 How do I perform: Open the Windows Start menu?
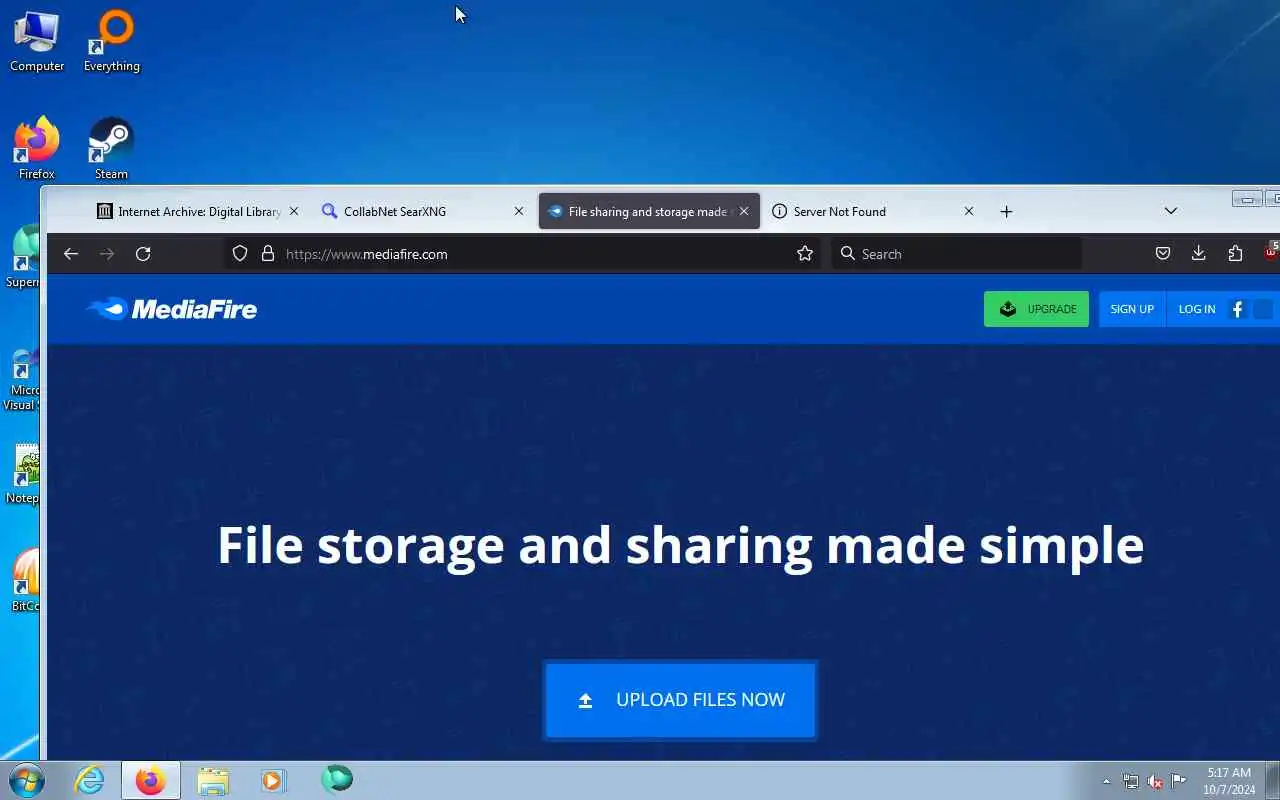tap(26, 780)
